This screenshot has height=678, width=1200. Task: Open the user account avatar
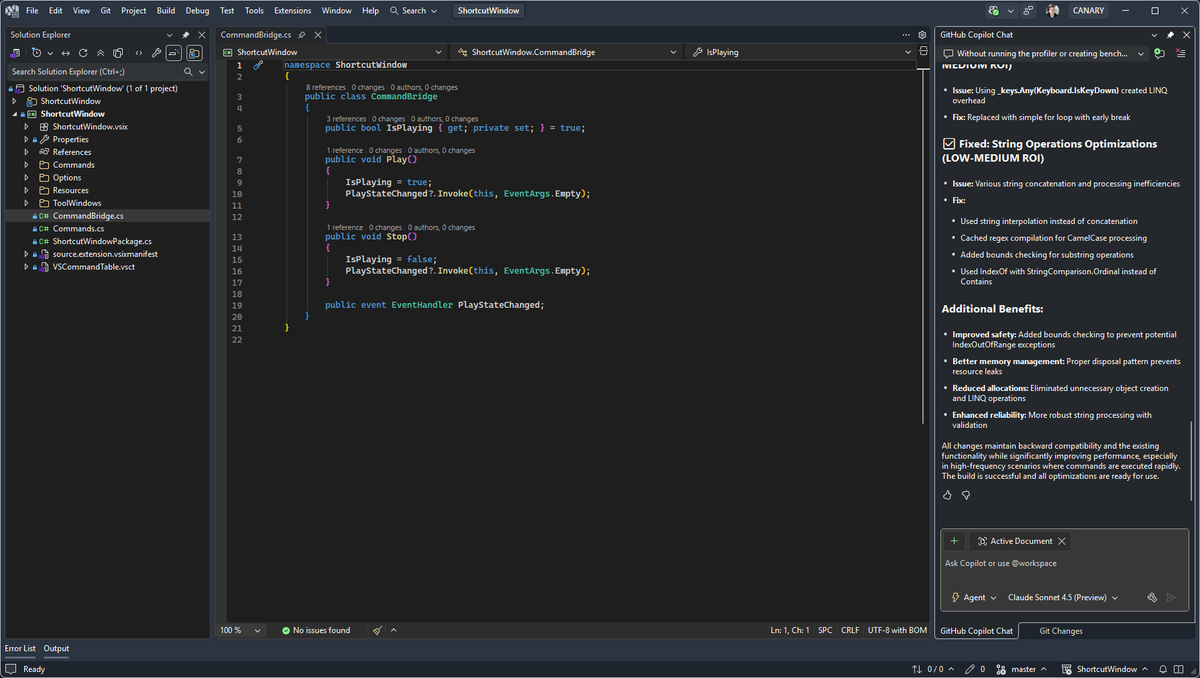pos(1053,10)
